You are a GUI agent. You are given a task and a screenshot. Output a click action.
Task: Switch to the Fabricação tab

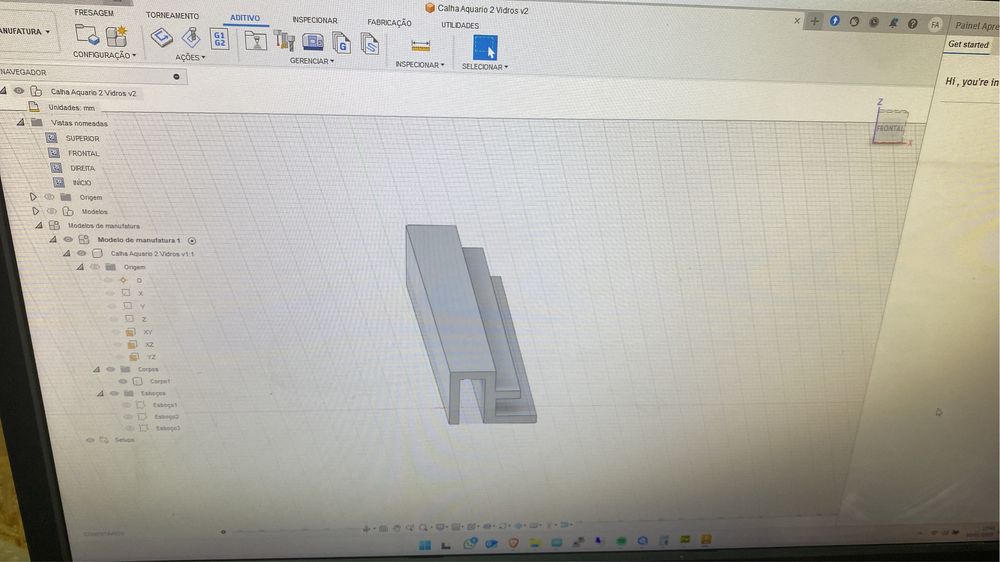point(389,22)
